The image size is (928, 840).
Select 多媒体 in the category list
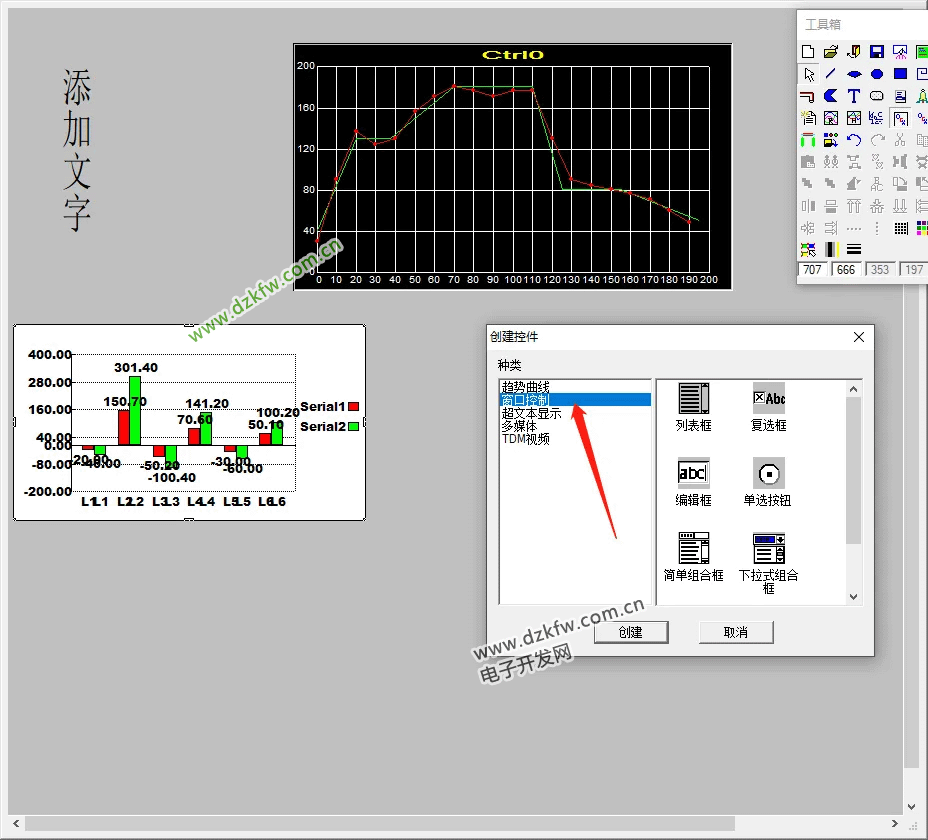[x=519, y=426]
